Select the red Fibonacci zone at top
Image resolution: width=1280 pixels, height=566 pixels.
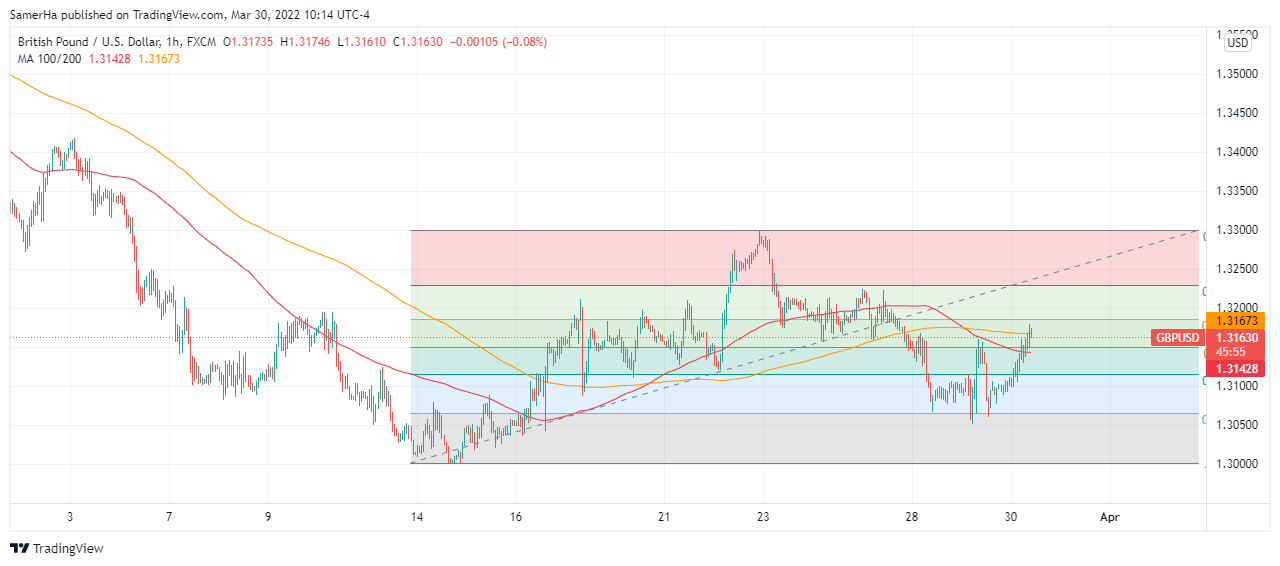[803, 258]
